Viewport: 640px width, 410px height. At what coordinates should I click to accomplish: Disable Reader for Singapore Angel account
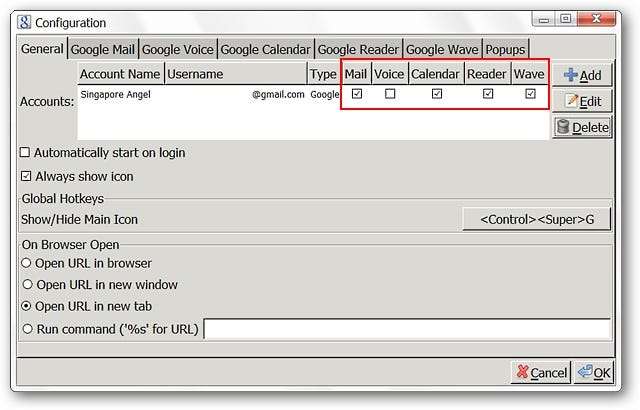[488, 94]
